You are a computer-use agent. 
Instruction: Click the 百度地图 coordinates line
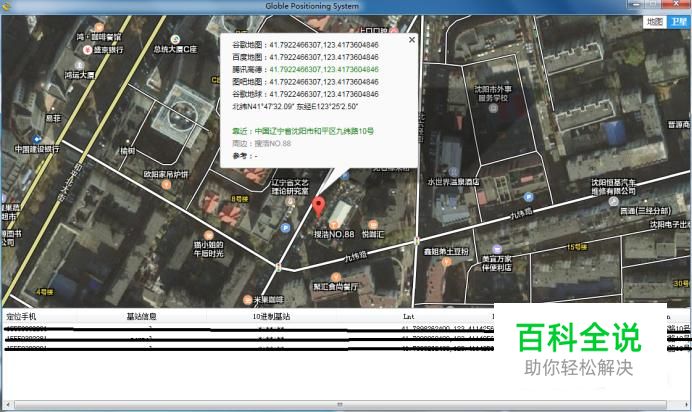pos(305,57)
